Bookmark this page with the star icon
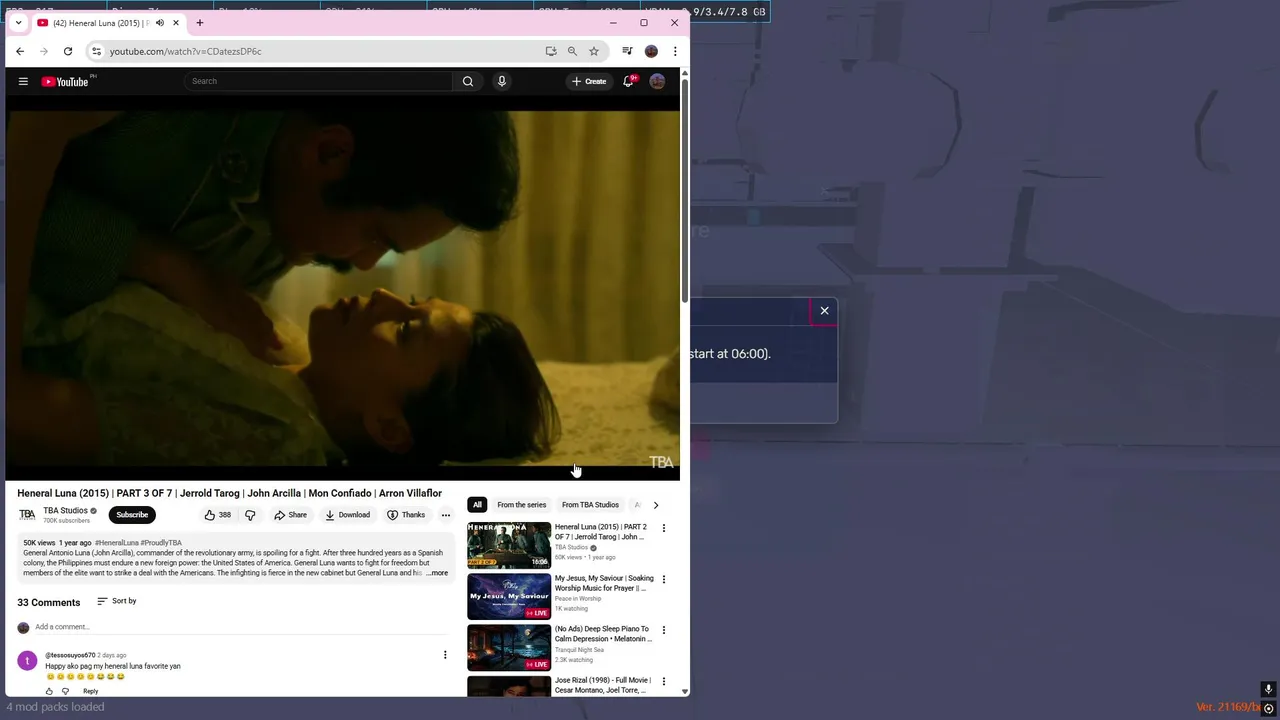The width and height of the screenshot is (1280, 720). 594,51
